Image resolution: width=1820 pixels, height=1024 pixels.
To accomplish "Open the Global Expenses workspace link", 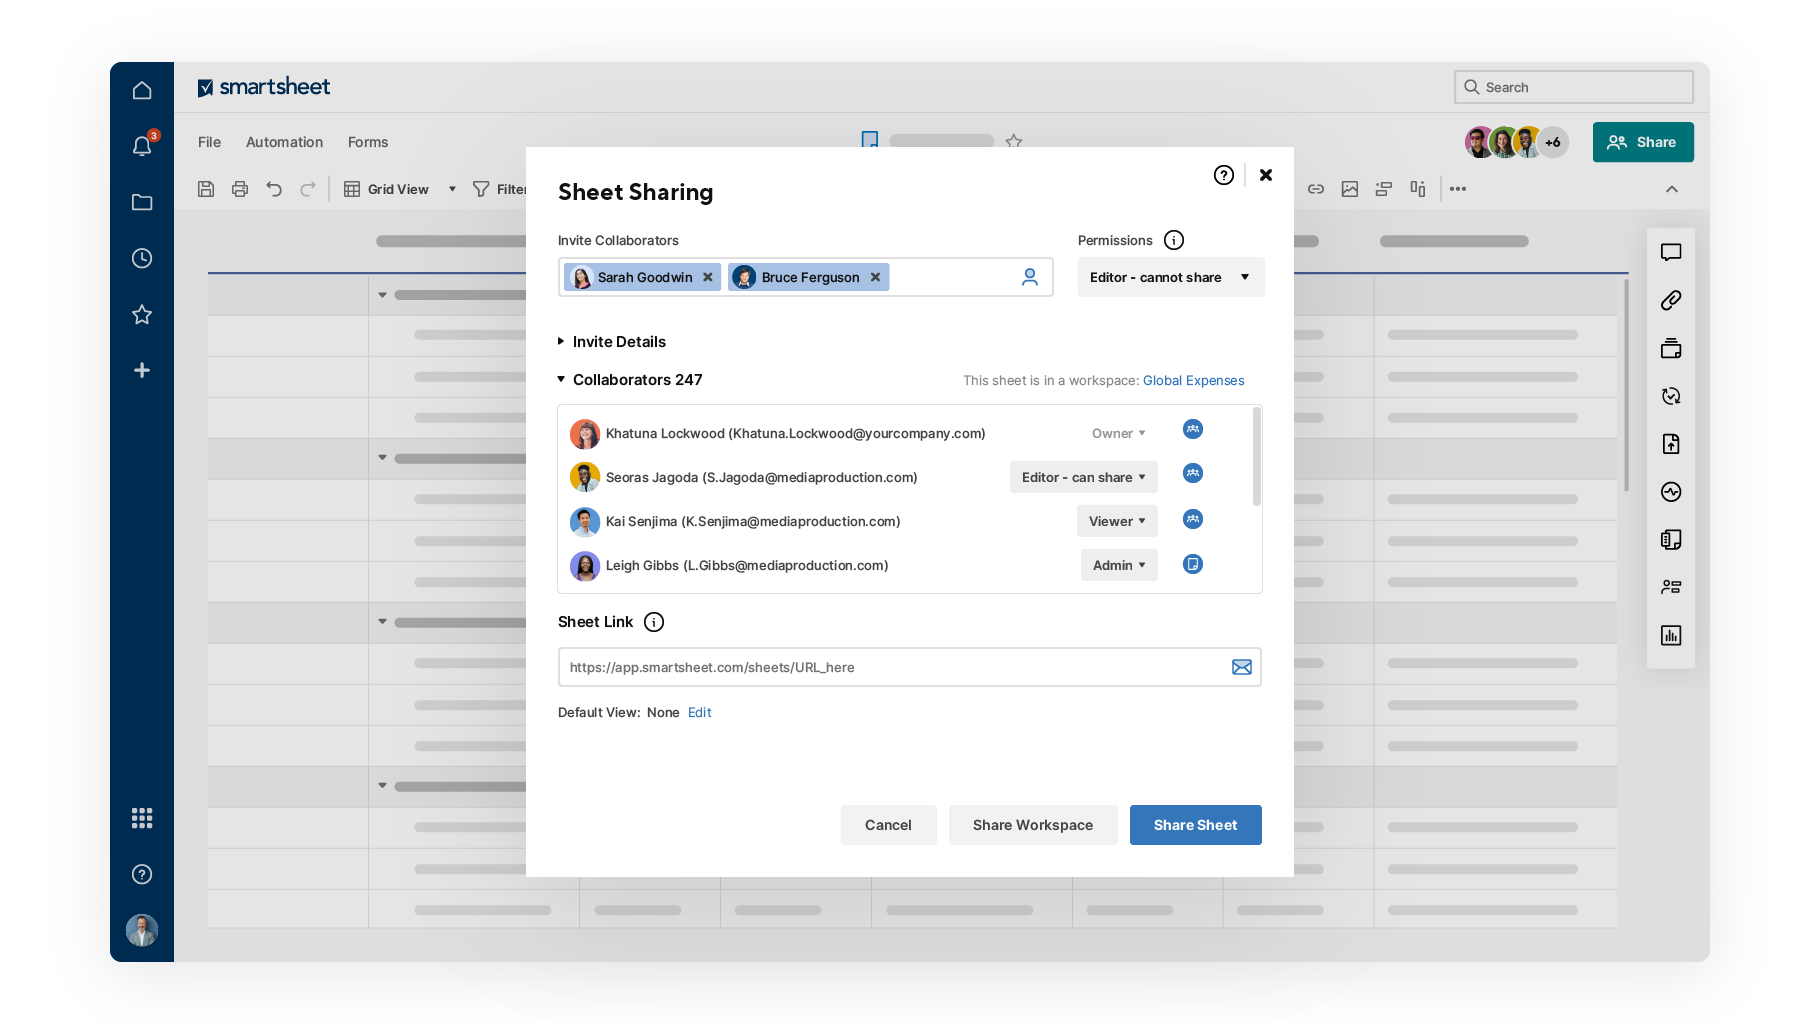I will [1193, 381].
